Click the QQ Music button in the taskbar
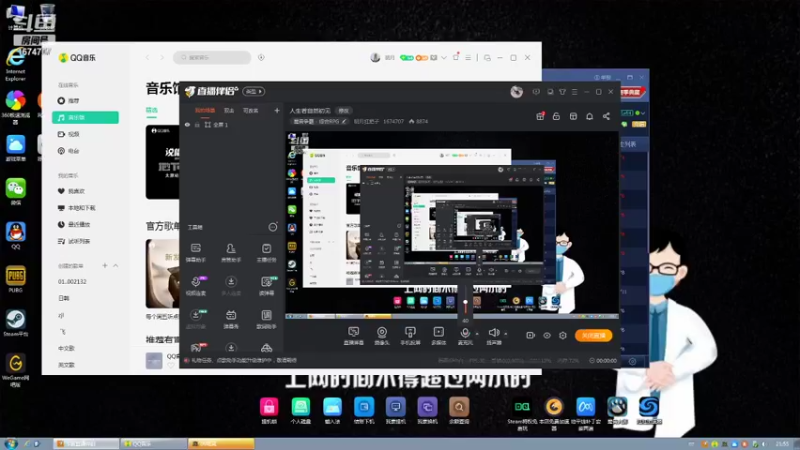Image resolution: width=800 pixels, height=450 pixels. click(x=153, y=444)
